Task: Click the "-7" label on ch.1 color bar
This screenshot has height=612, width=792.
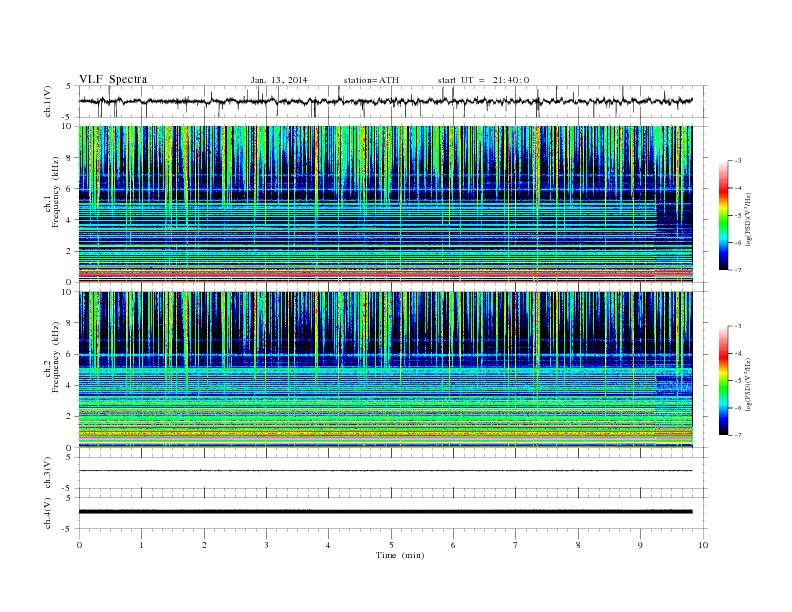Action: (x=738, y=270)
